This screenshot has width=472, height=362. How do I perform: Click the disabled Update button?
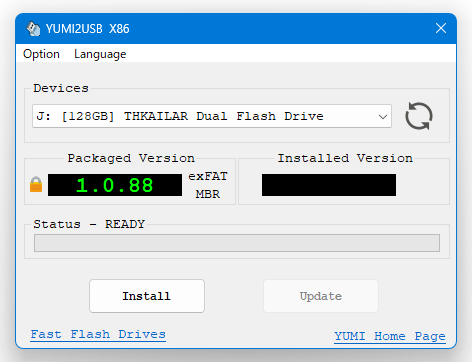(321, 296)
